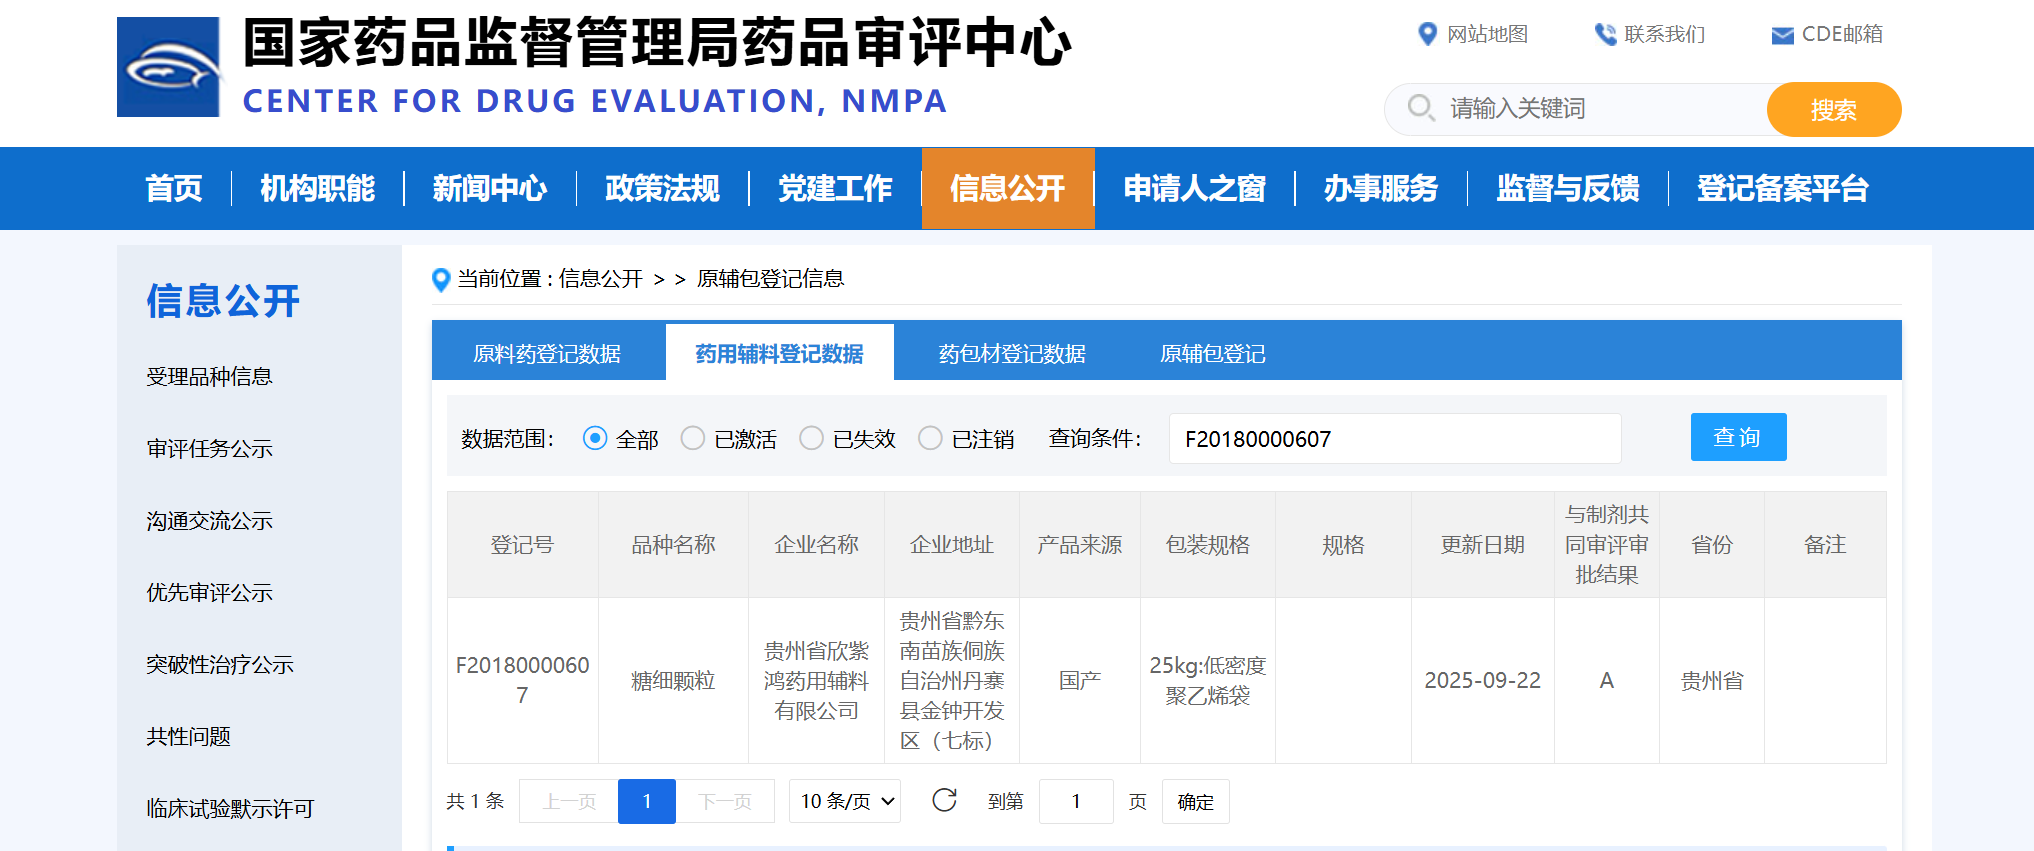This screenshot has width=2034, height=851.
Task: Click the contact us phone icon
Action: [1604, 34]
